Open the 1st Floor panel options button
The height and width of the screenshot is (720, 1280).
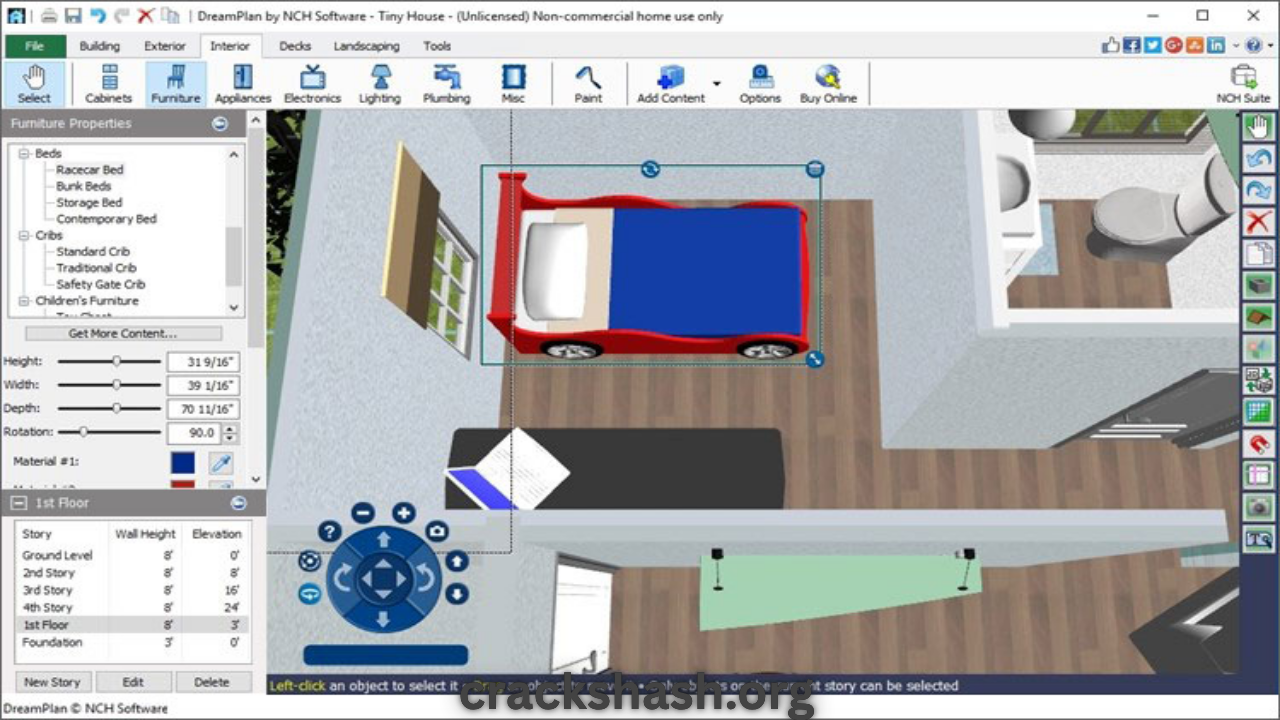click(238, 503)
